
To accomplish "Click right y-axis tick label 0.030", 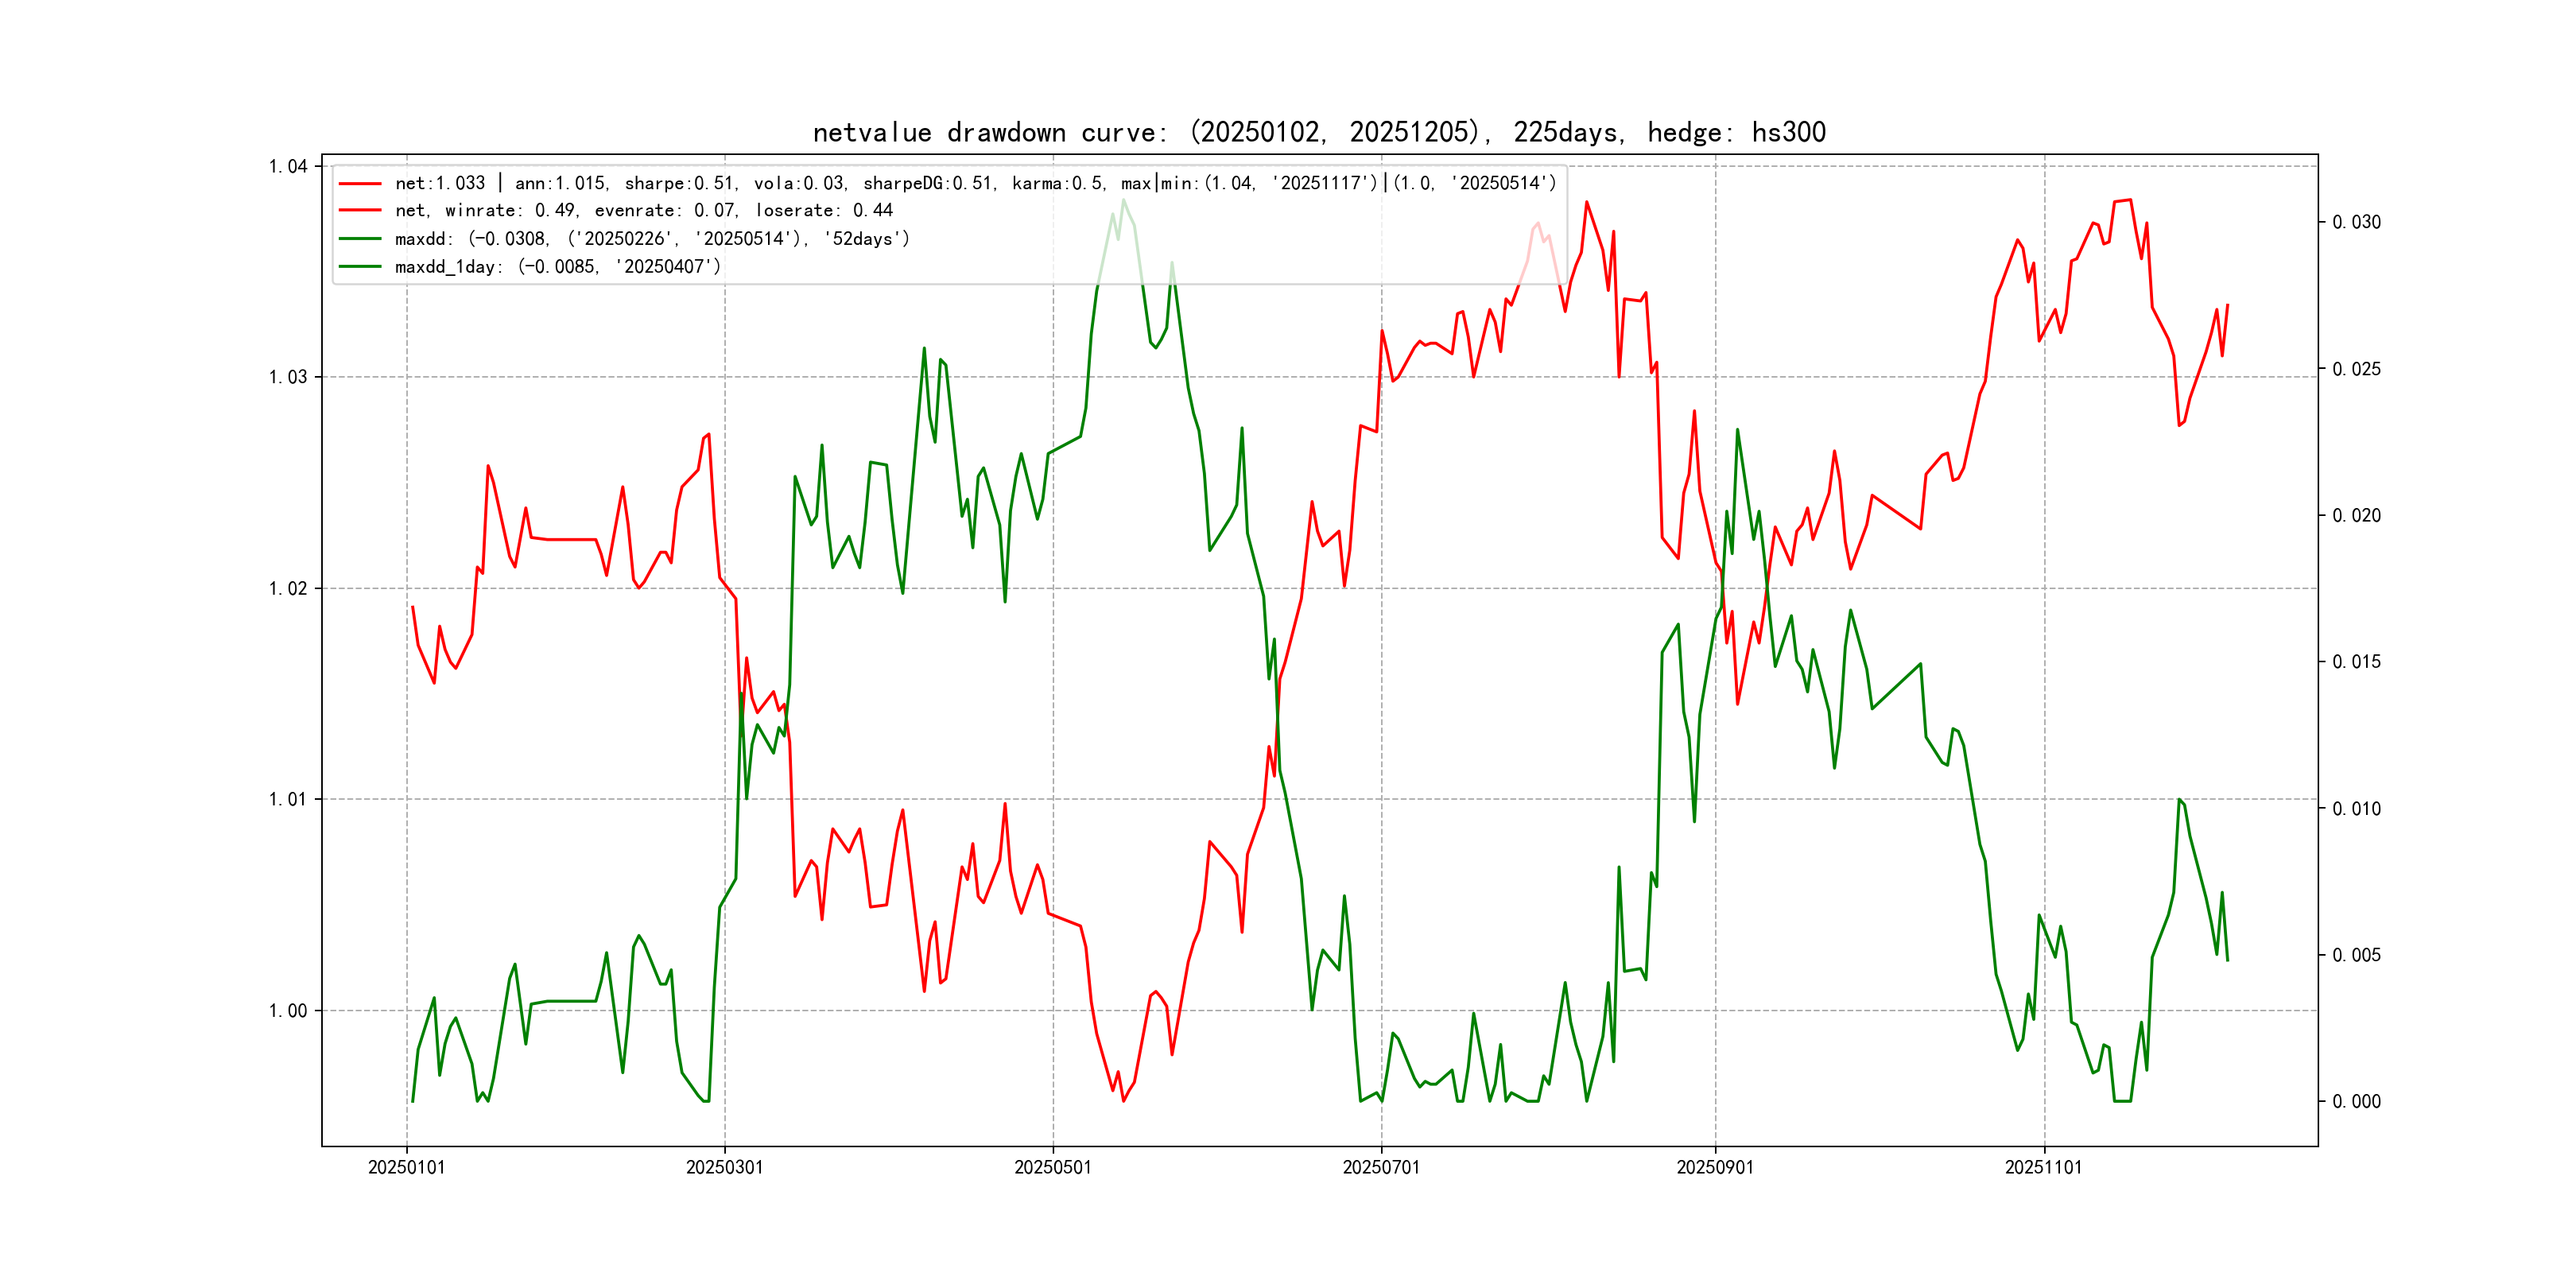I will pos(2356,222).
